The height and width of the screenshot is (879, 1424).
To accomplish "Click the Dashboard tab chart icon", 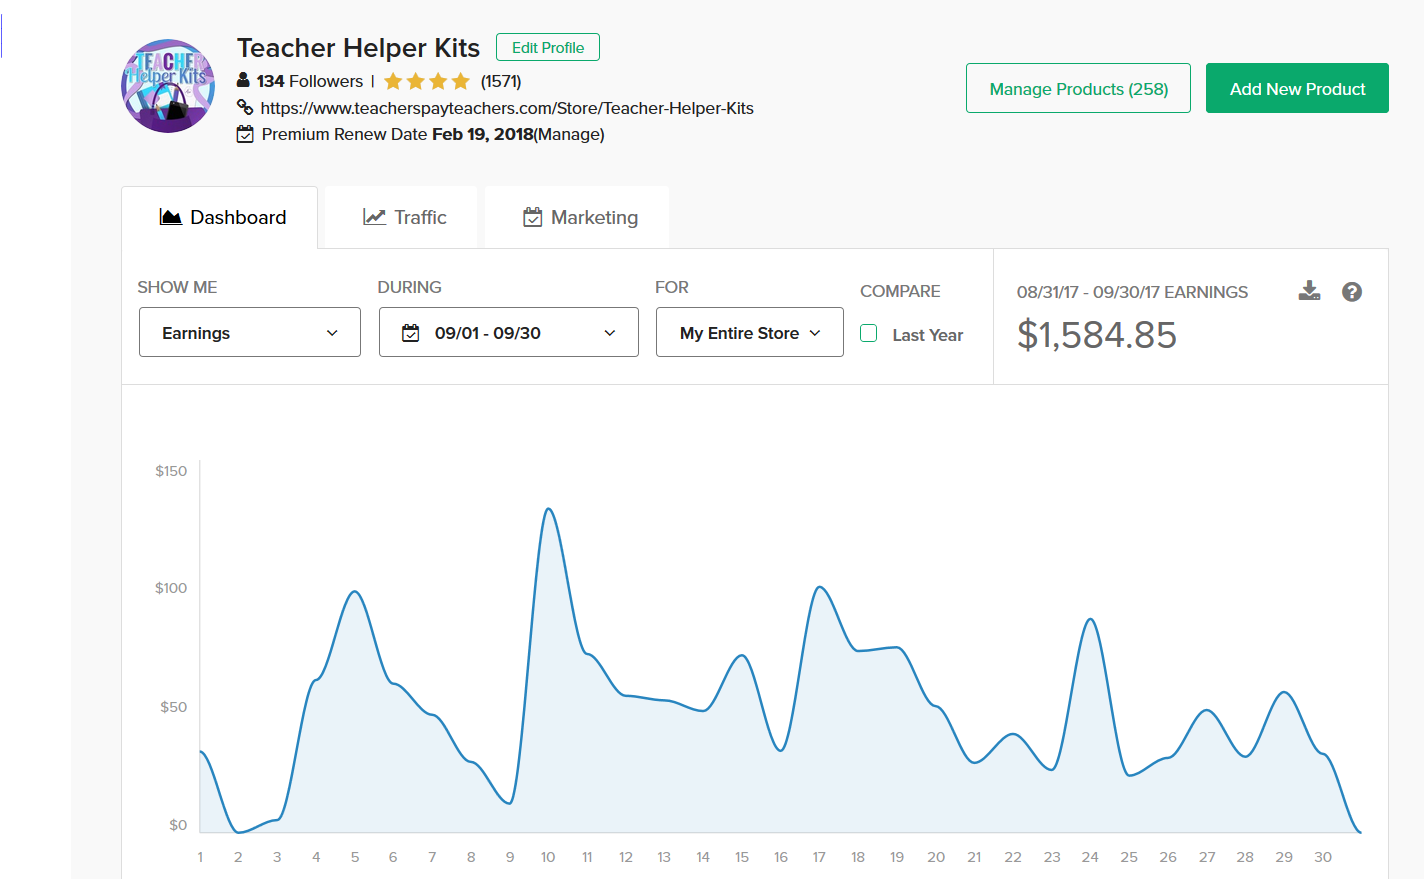I will tap(171, 217).
